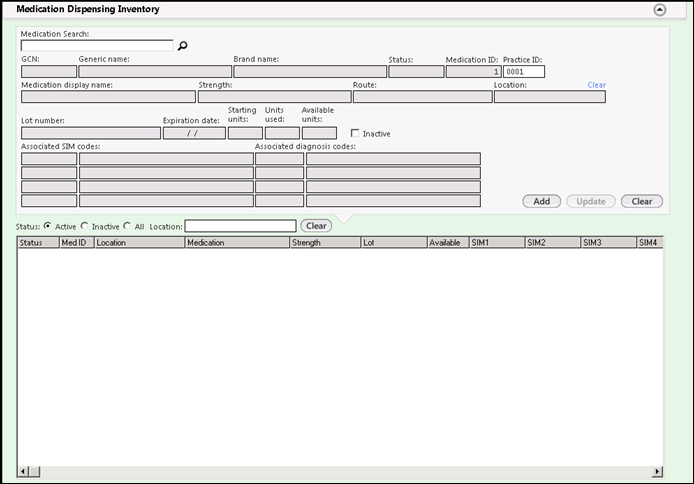
Task: Sort by the Strength column header
Action: pyautogui.click(x=325, y=242)
